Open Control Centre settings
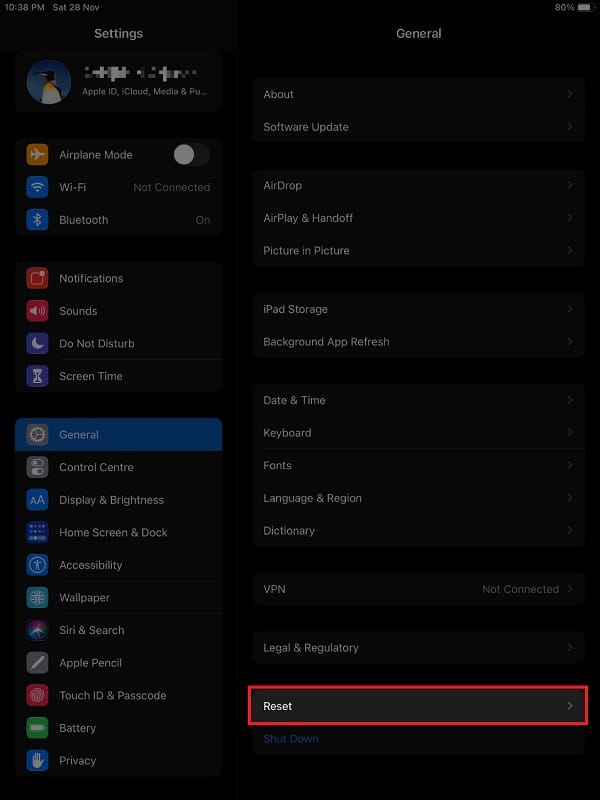 coord(118,467)
